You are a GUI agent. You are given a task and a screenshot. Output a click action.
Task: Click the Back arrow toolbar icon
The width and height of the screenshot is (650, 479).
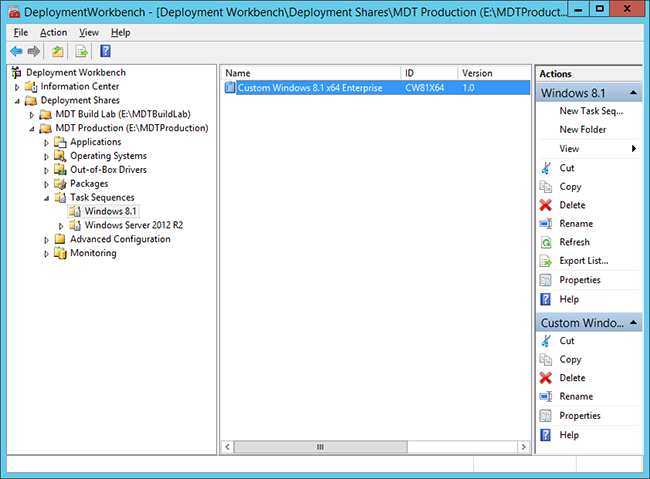(x=16, y=51)
